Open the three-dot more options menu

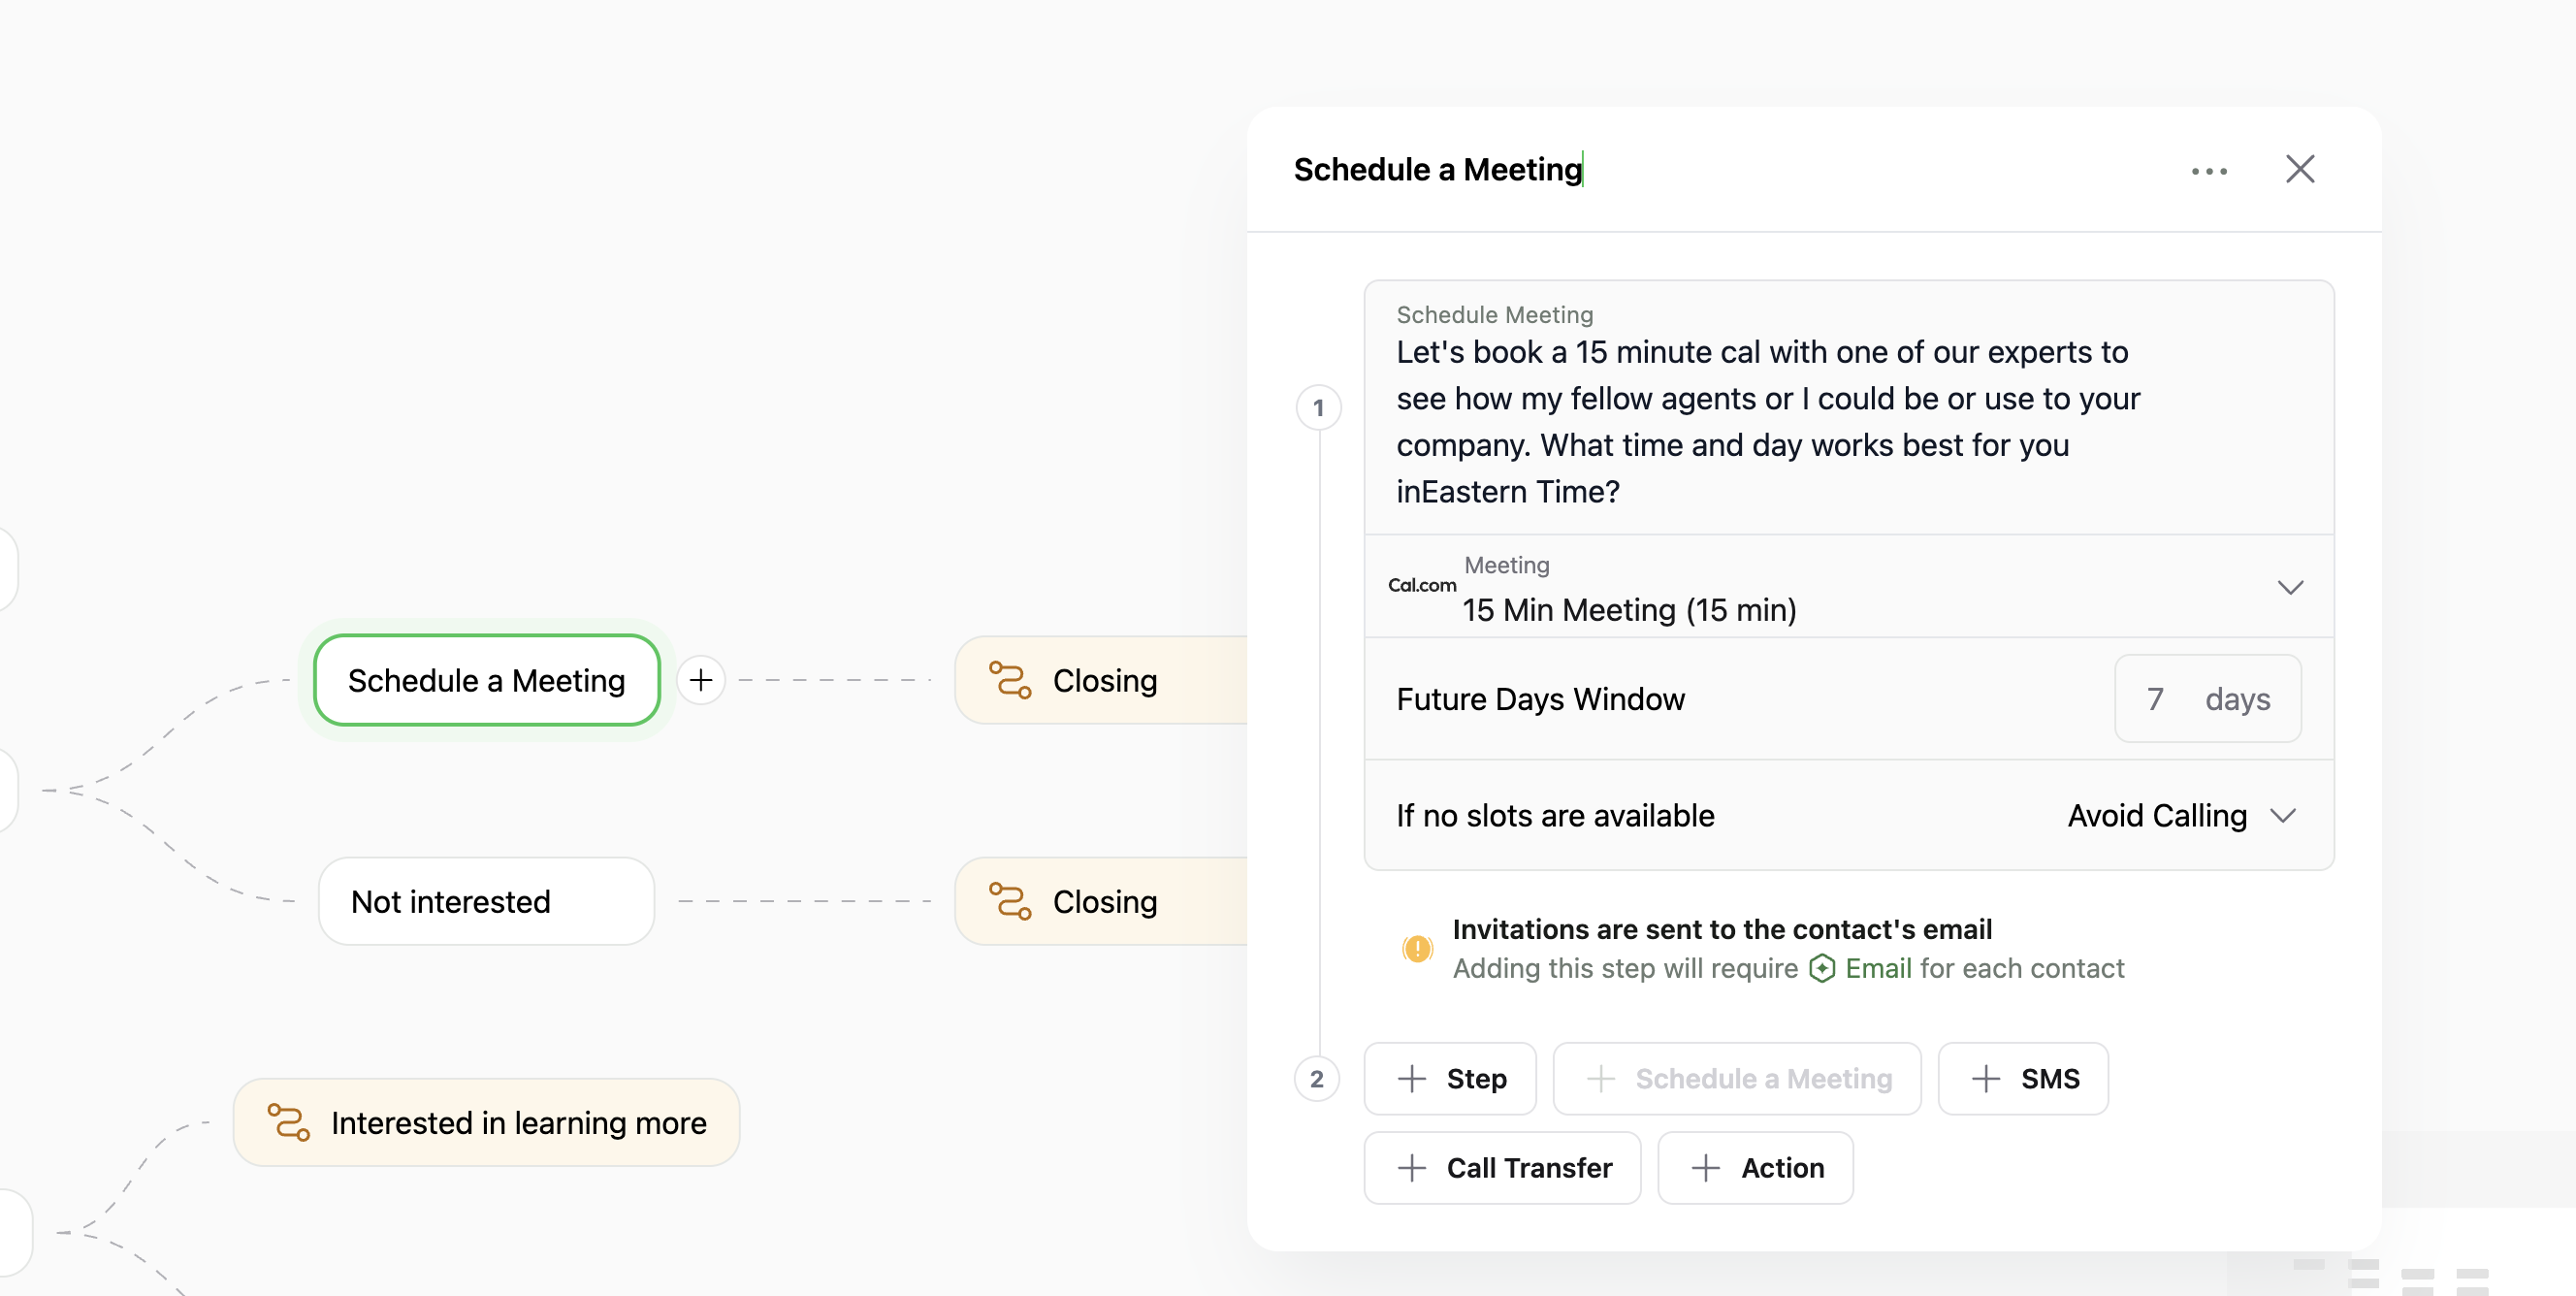2208,171
